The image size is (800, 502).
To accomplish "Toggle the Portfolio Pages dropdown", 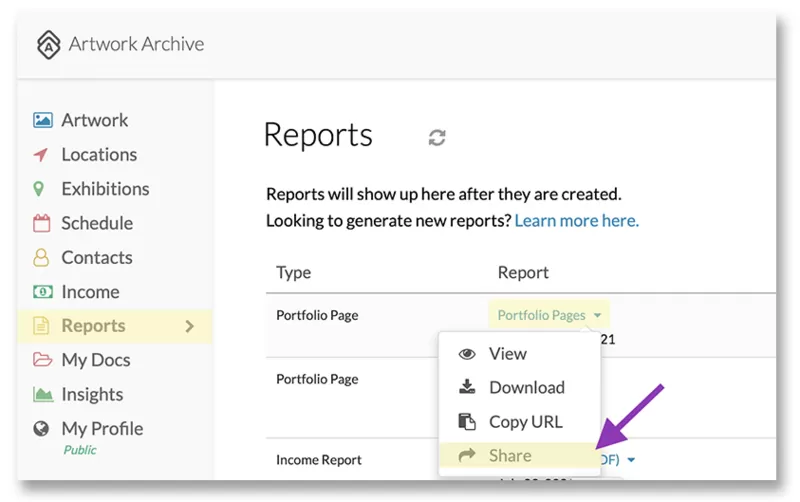I will pyautogui.click(x=549, y=315).
